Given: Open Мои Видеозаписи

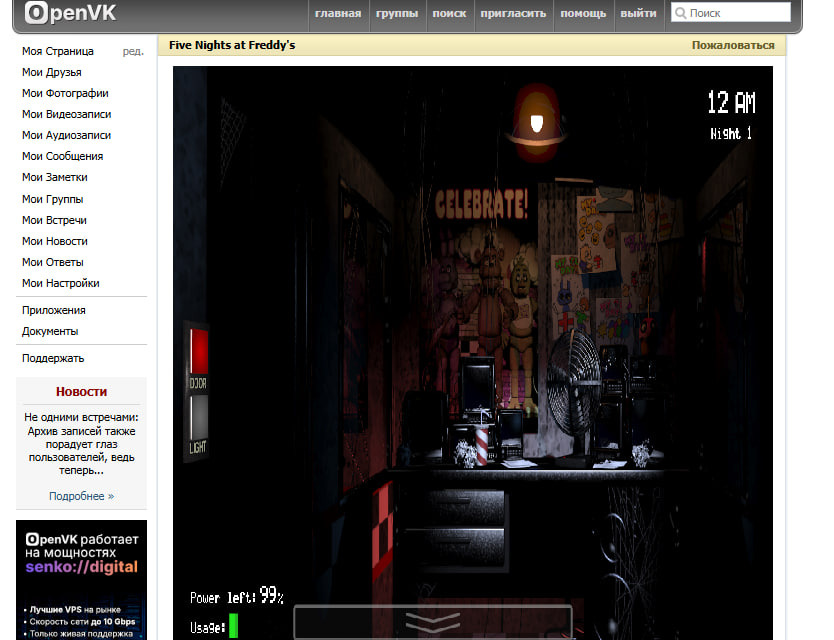Looking at the screenshot, I should click(x=66, y=114).
